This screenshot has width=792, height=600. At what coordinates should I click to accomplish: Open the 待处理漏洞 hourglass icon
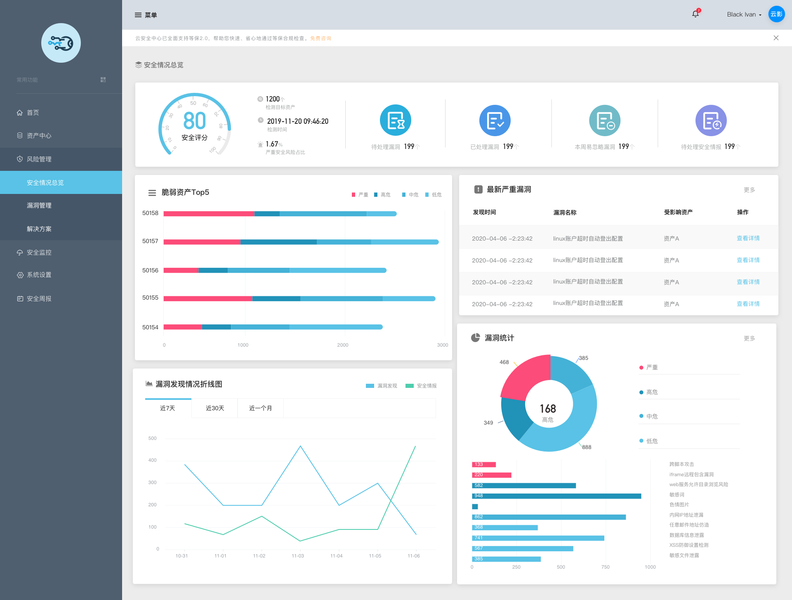pos(395,120)
